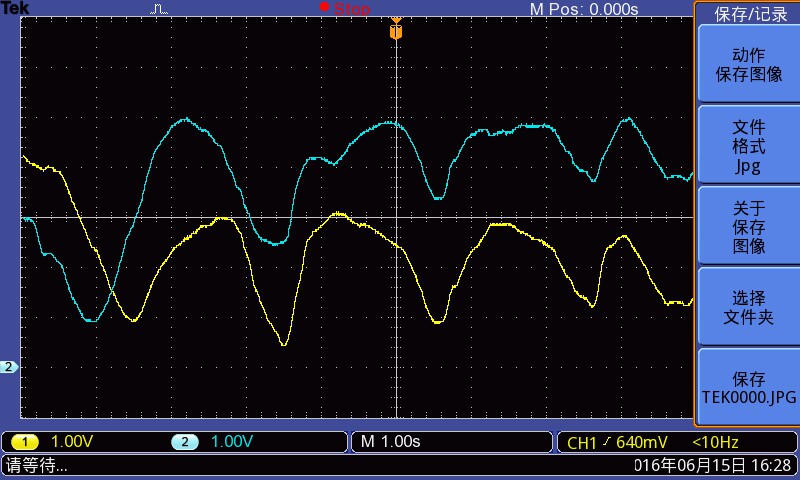The image size is (800, 480).
Task: Click the 640mV trigger level readout
Action: coord(641,442)
